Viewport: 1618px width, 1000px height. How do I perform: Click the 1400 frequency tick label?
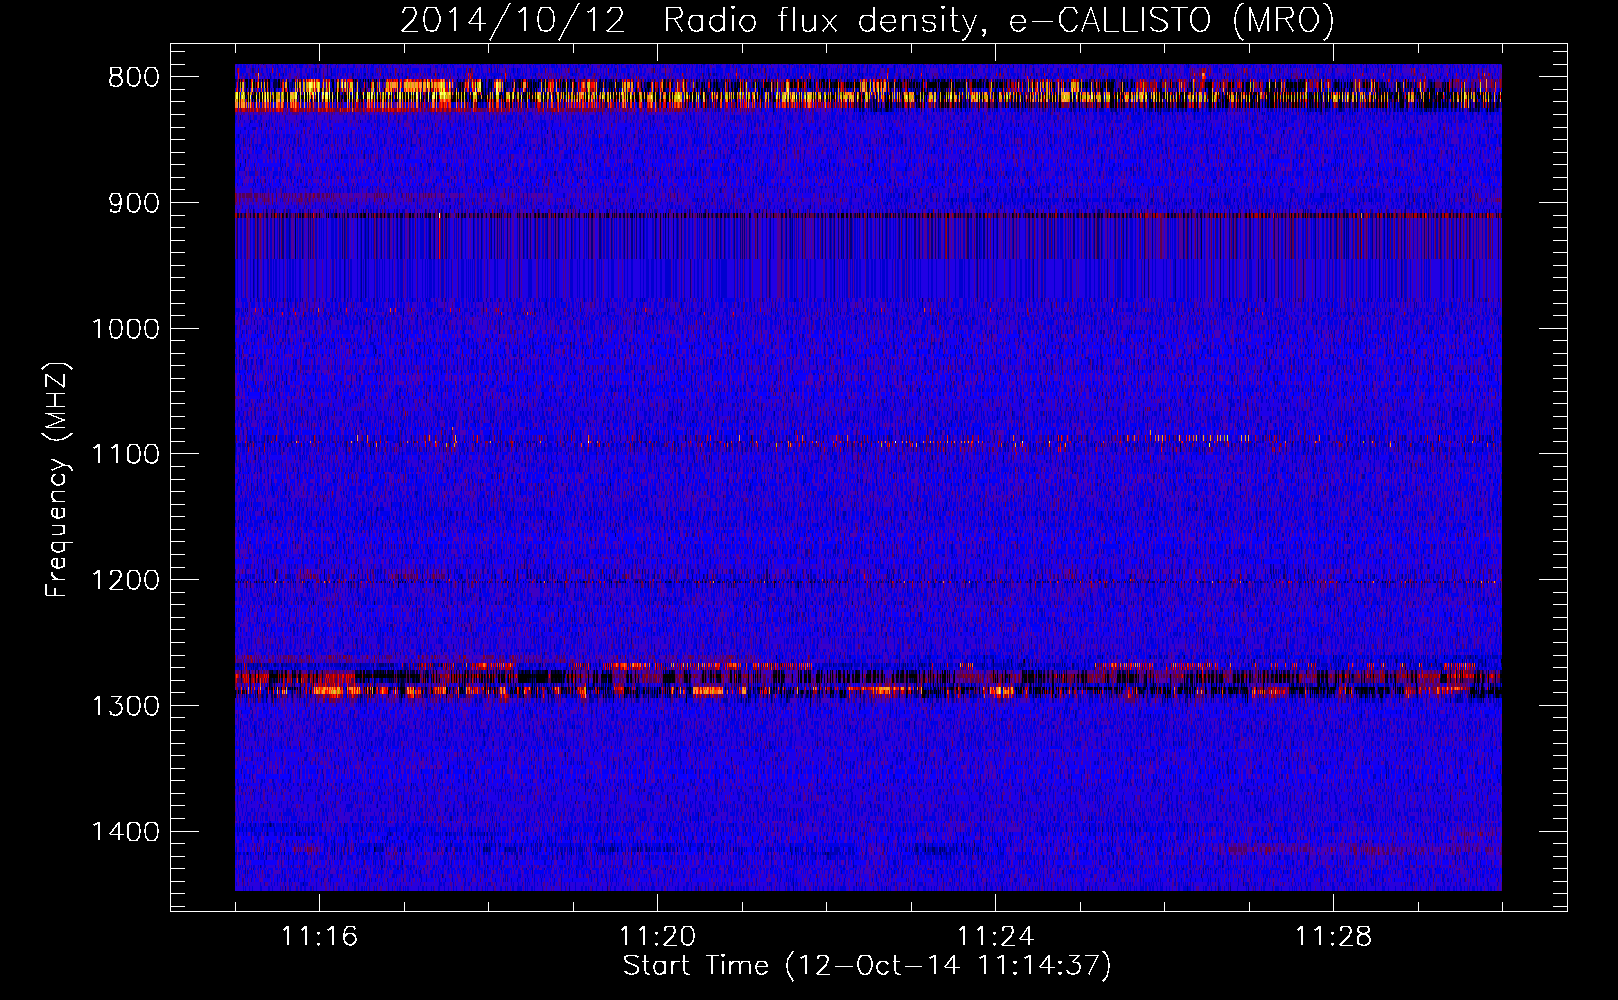[125, 832]
